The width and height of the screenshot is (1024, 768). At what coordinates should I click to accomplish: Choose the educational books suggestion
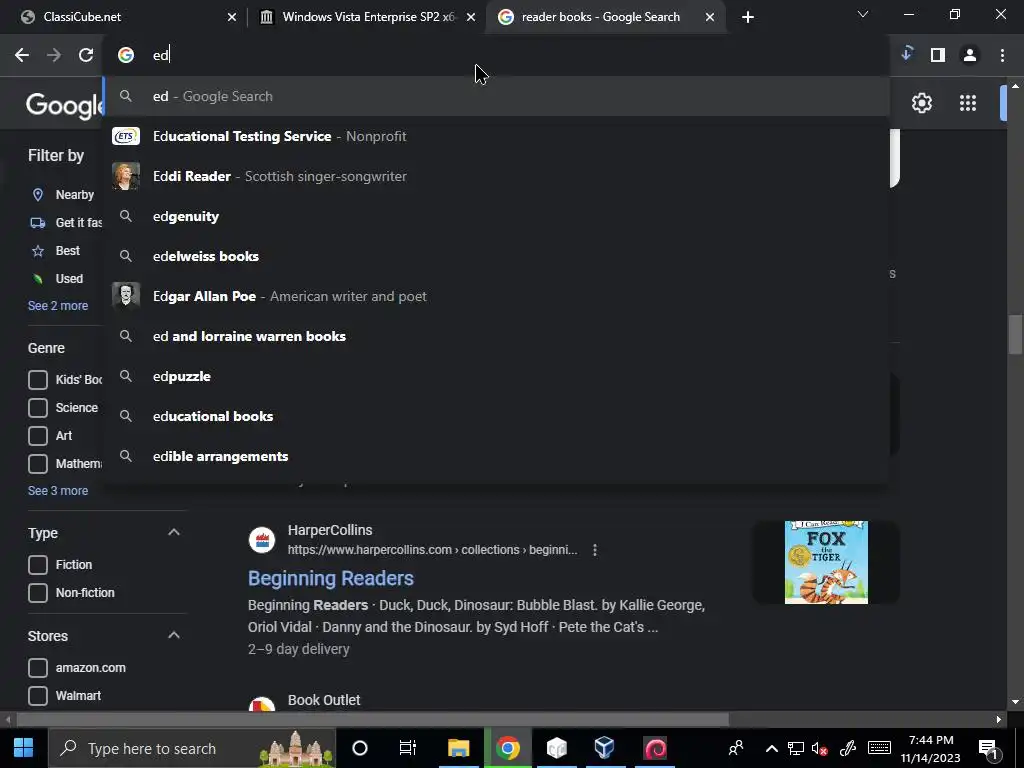pos(496,417)
